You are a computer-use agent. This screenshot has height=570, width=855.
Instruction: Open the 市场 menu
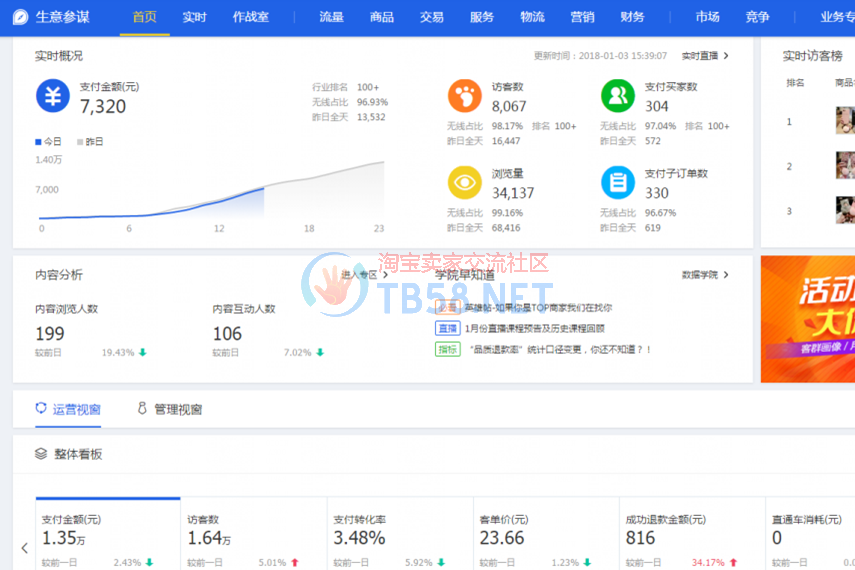(x=708, y=17)
